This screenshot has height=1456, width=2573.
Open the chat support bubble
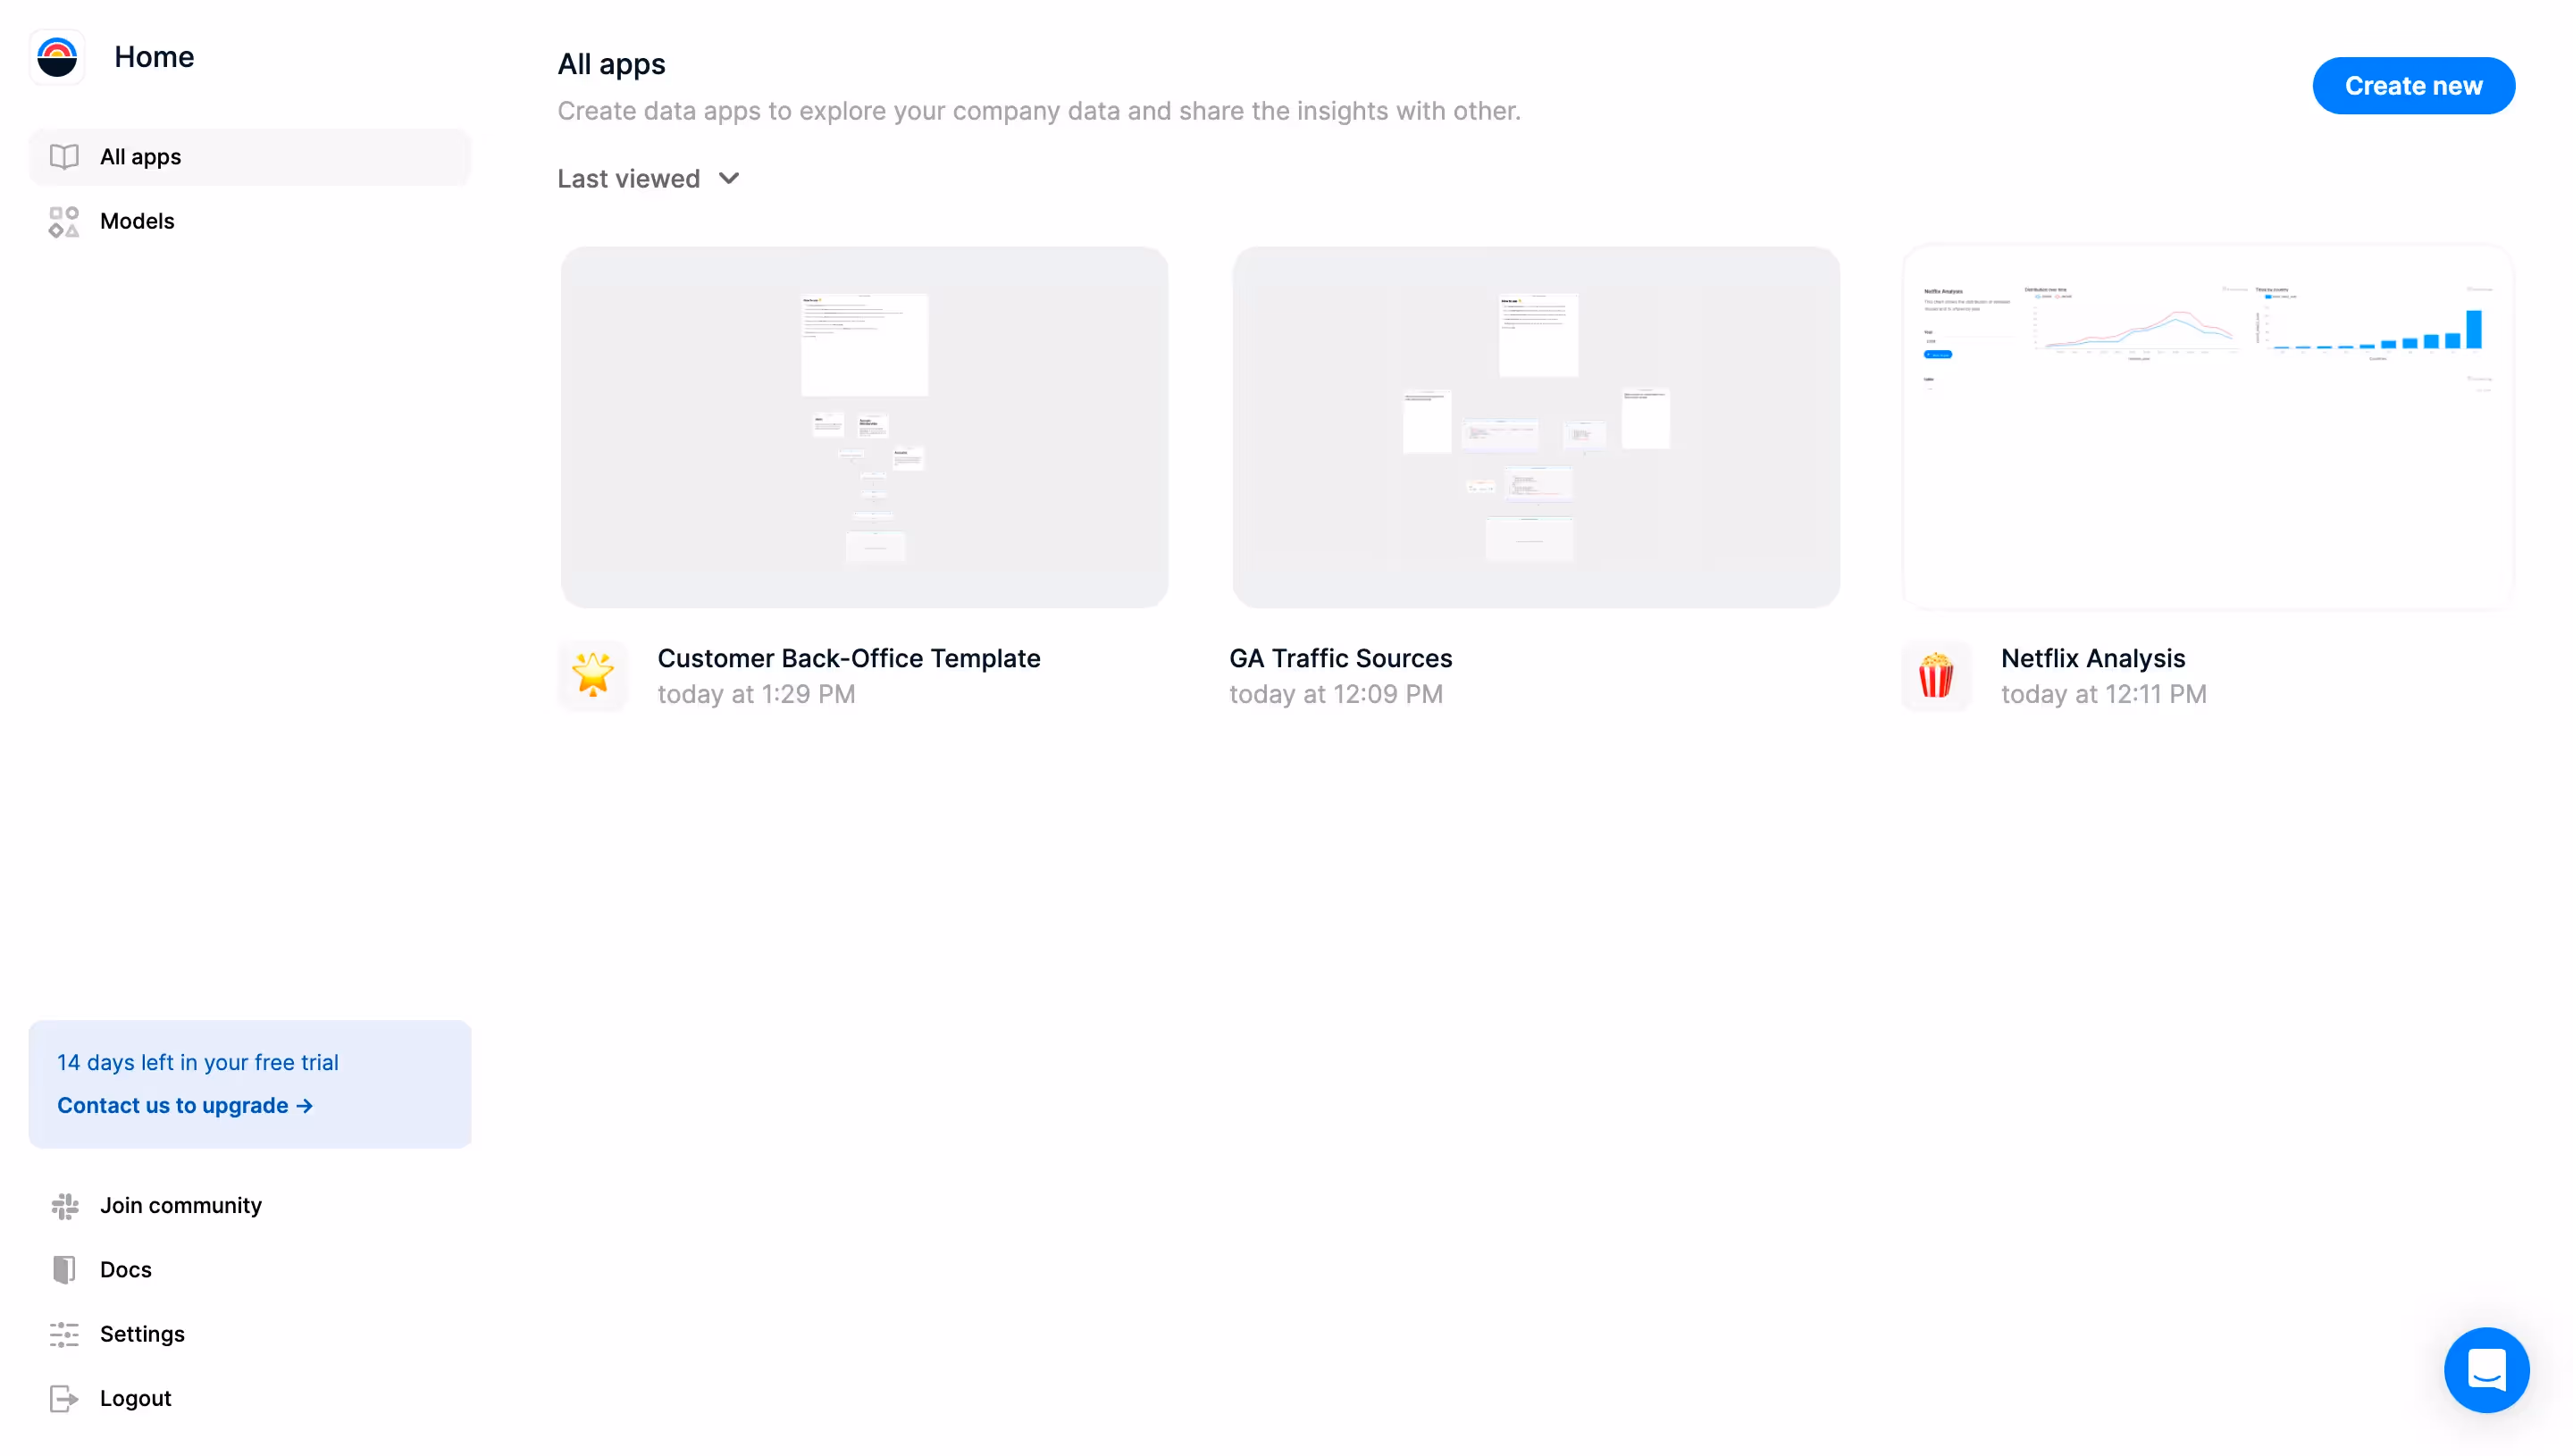point(2485,1369)
